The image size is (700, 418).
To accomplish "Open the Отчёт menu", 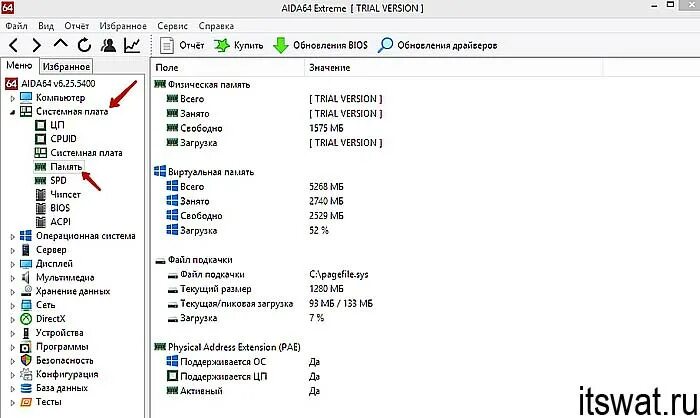I will pos(77,26).
